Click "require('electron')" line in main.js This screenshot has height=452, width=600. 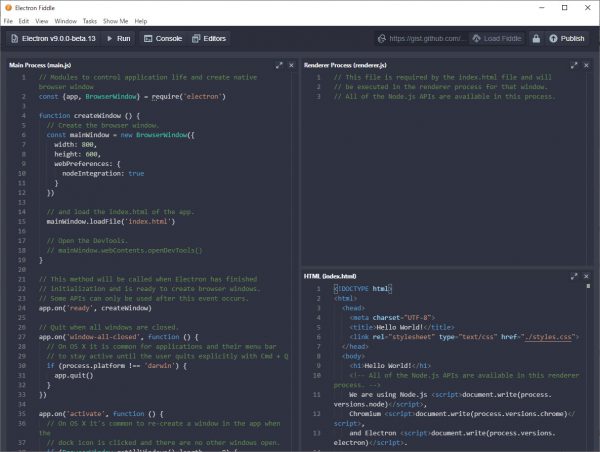tap(132, 96)
